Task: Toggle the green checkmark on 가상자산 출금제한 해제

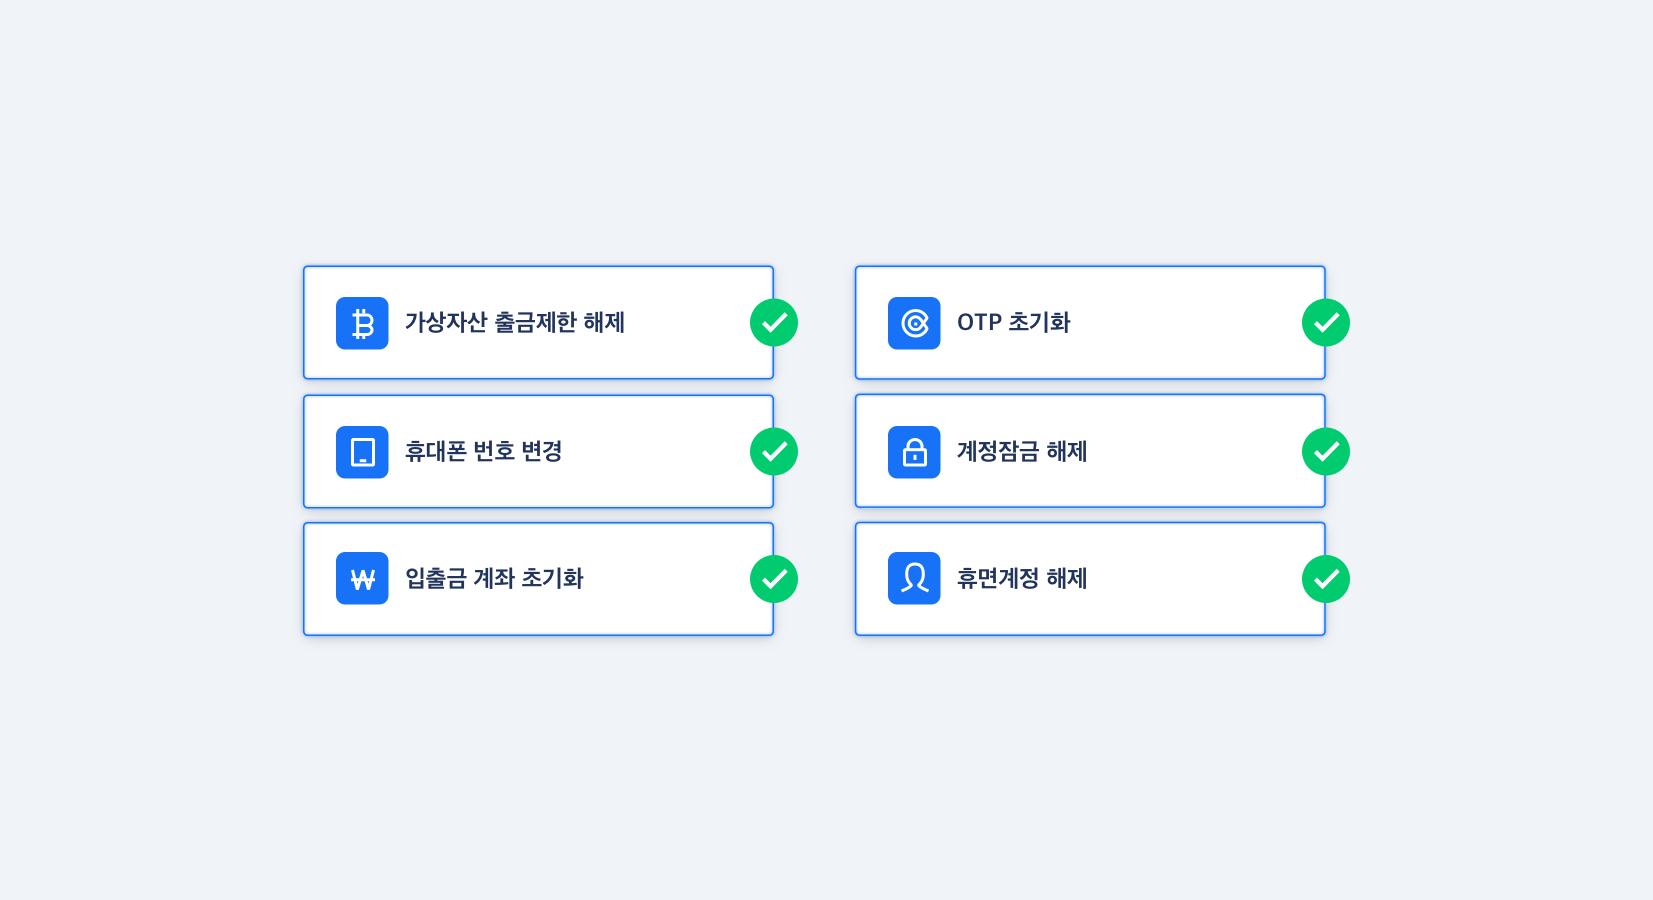Action: (773, 322)
